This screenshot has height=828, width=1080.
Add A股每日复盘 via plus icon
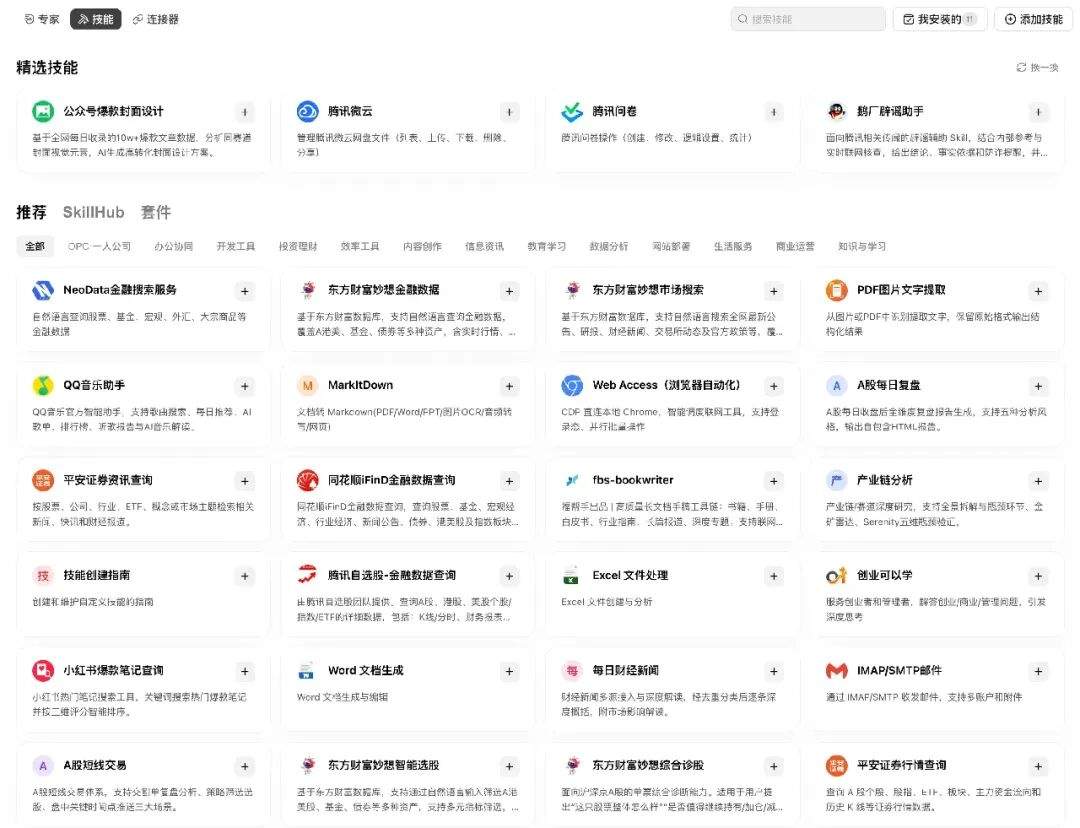1038,386
